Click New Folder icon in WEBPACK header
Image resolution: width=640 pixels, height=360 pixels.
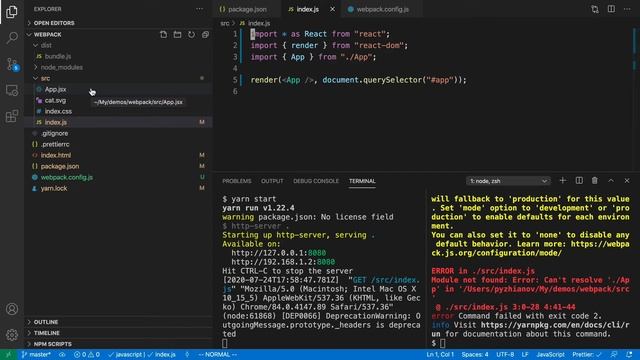click(x=177, y=35)
